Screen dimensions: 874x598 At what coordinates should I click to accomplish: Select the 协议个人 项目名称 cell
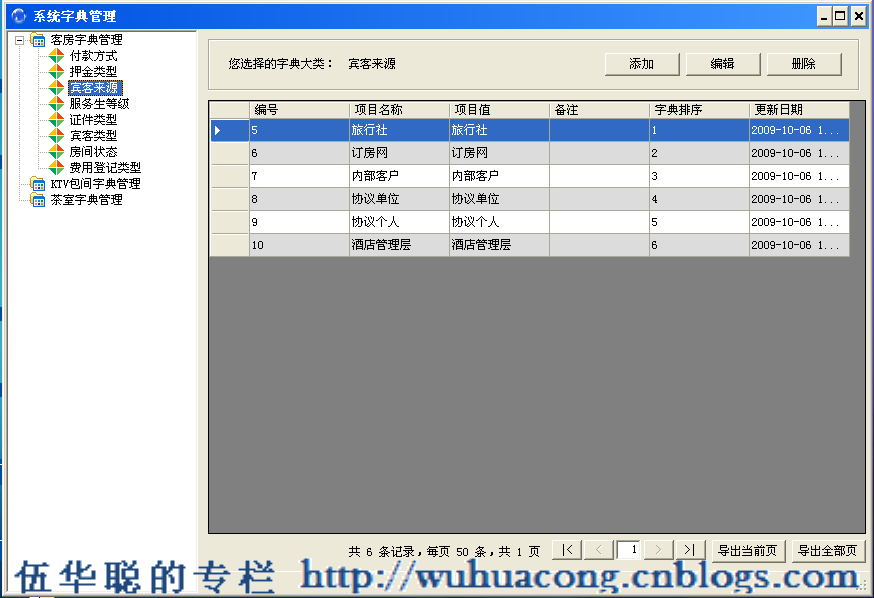(x=400, y=222)
